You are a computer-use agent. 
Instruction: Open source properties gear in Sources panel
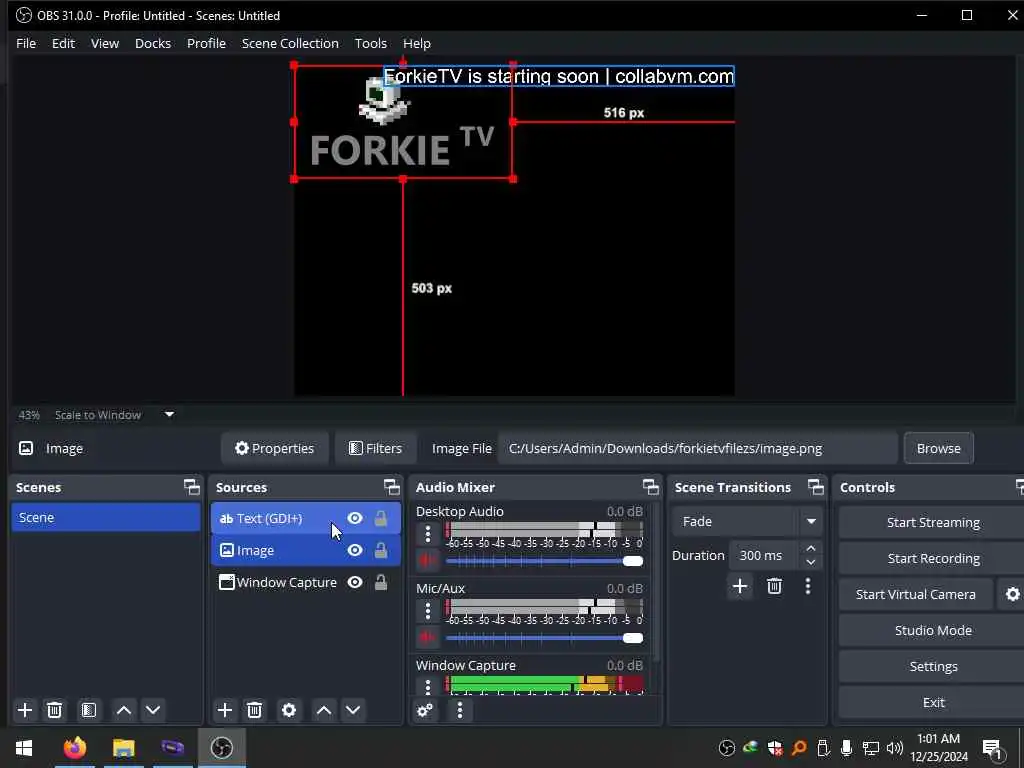[289, 710]
